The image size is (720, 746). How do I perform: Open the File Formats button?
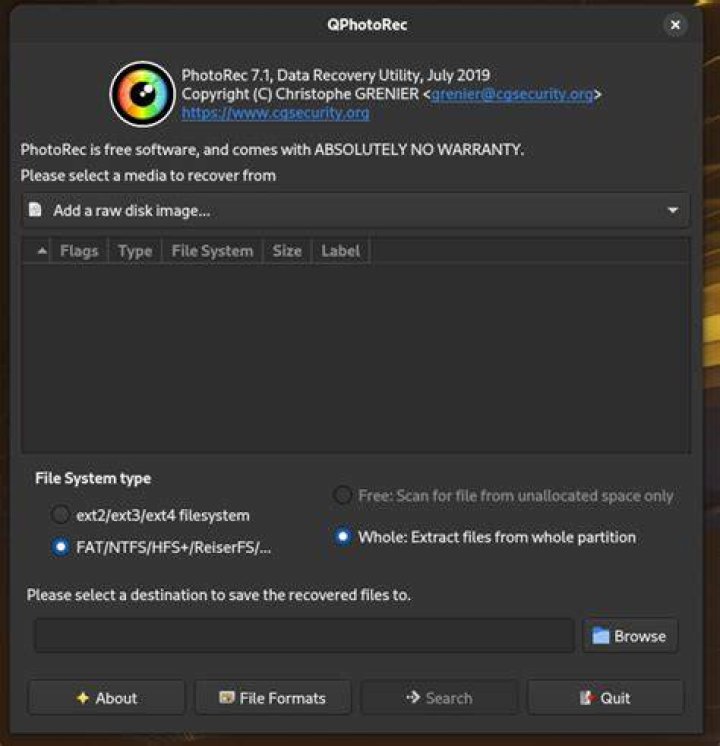point(273,697)
